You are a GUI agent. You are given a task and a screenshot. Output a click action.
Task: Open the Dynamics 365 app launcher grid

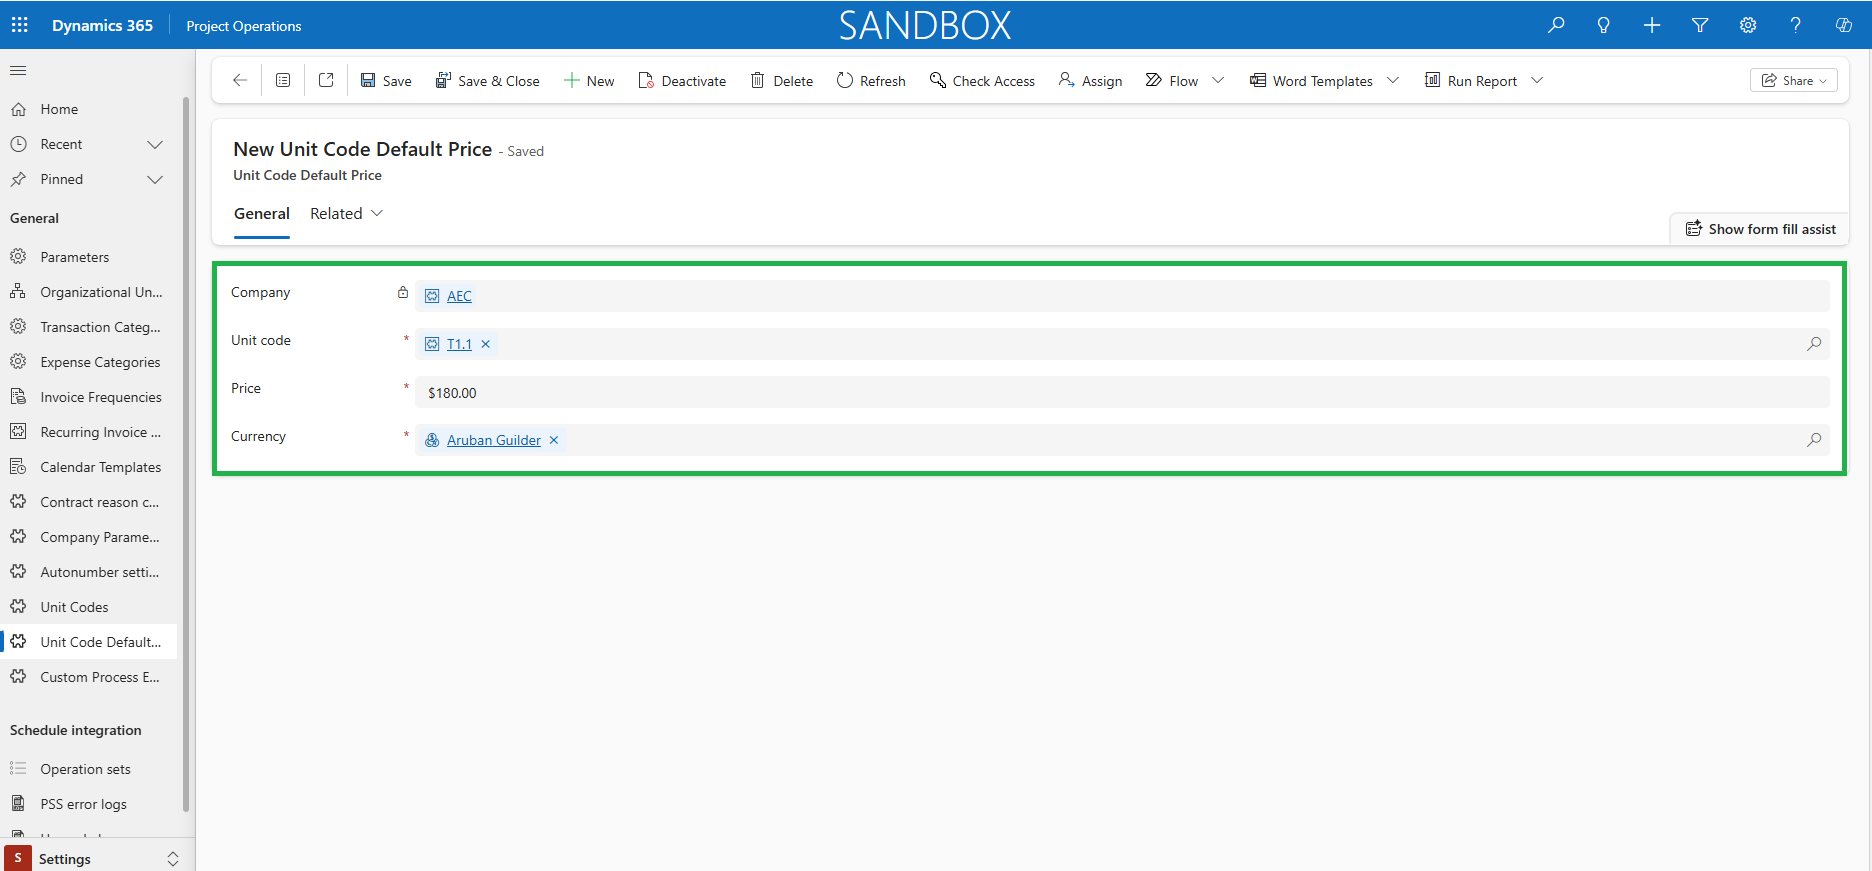(20, 25)
